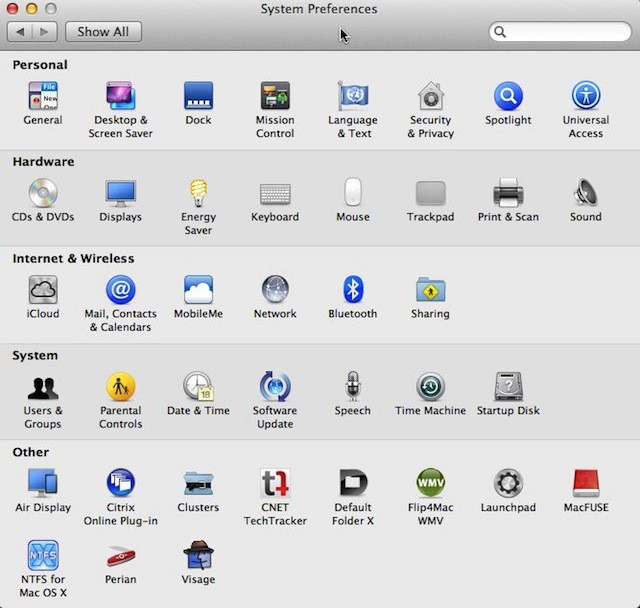The height and width of the screenshot is (608, 640).
Task: Click in the search field
Action: (566, 32)
